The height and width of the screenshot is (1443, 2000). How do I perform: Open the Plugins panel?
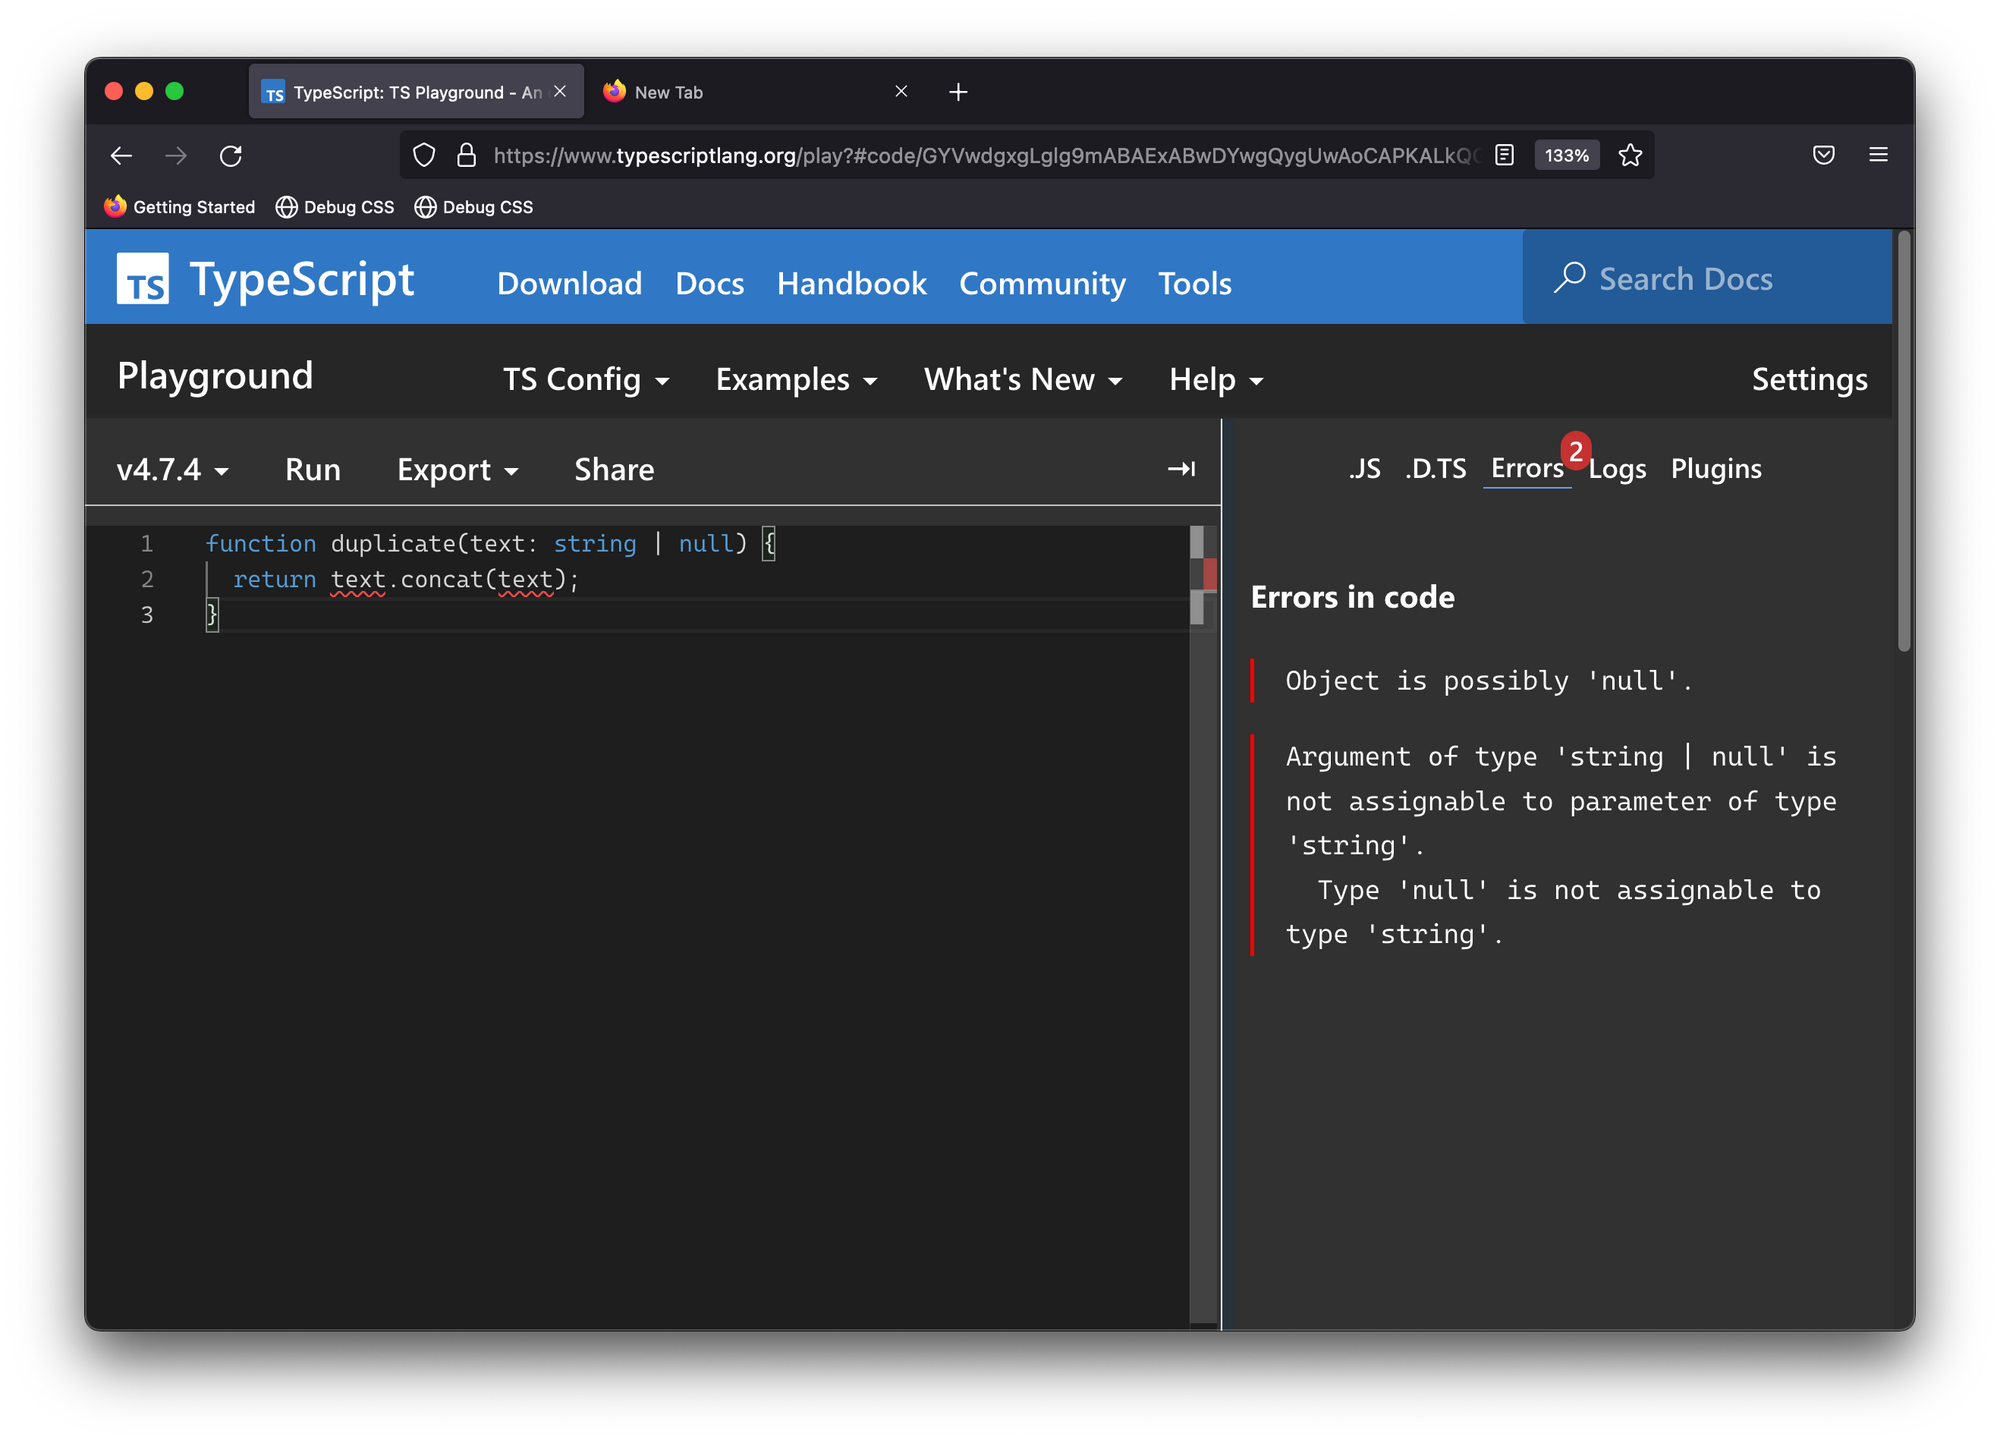(1716, 466)
